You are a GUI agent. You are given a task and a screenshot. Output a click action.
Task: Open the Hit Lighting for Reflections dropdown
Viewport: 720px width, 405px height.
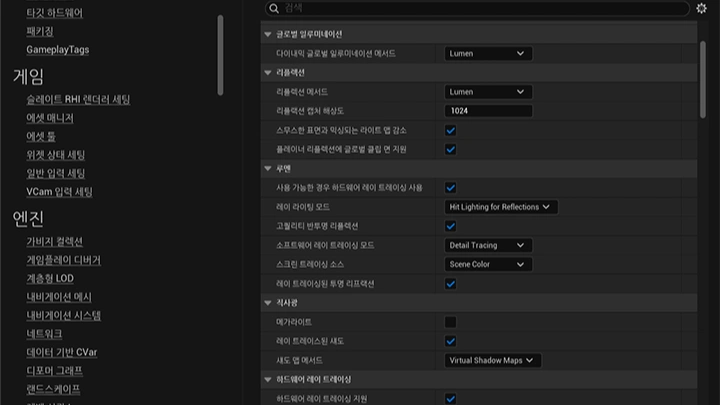point(501,207)
